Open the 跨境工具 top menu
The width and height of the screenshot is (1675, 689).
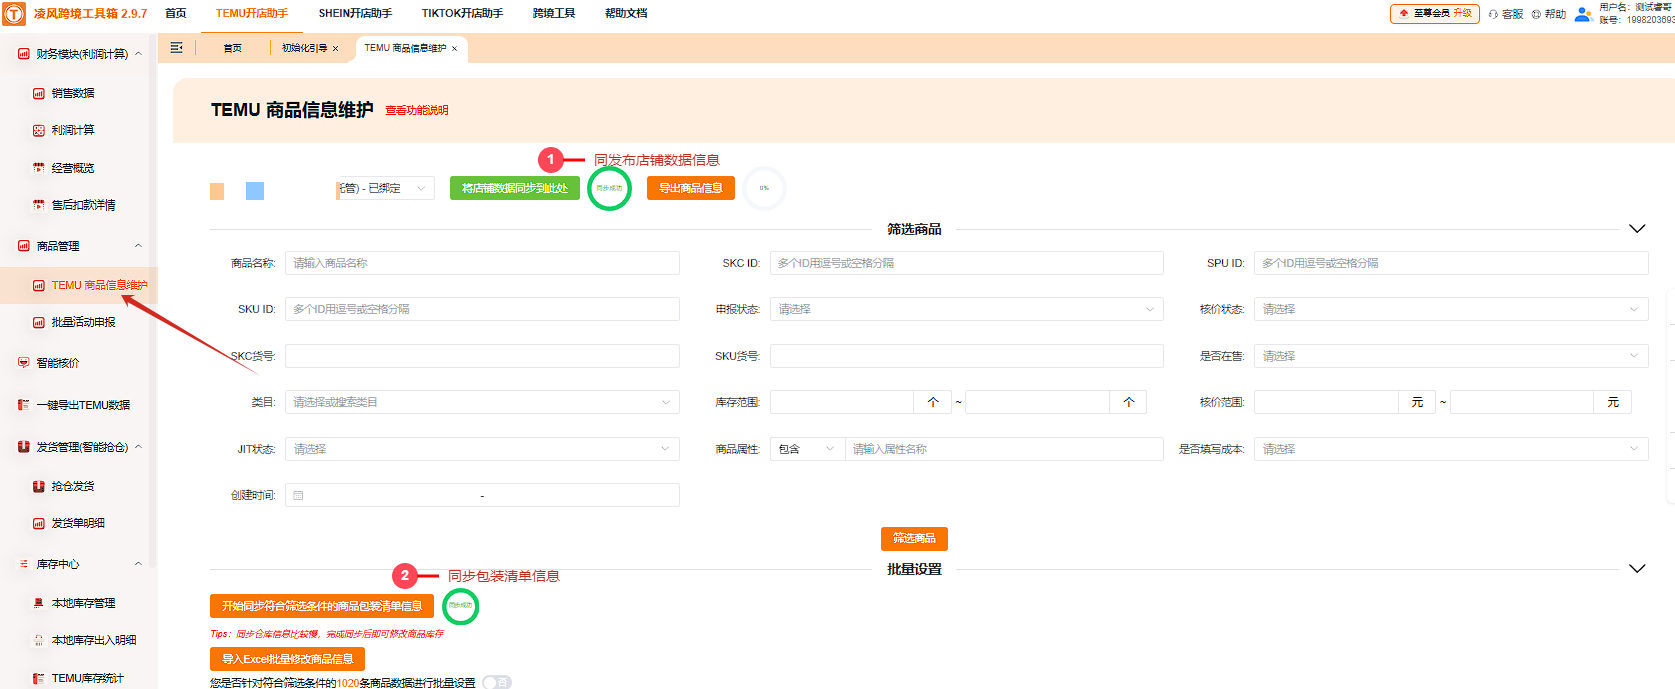click(x=554, y=13)
